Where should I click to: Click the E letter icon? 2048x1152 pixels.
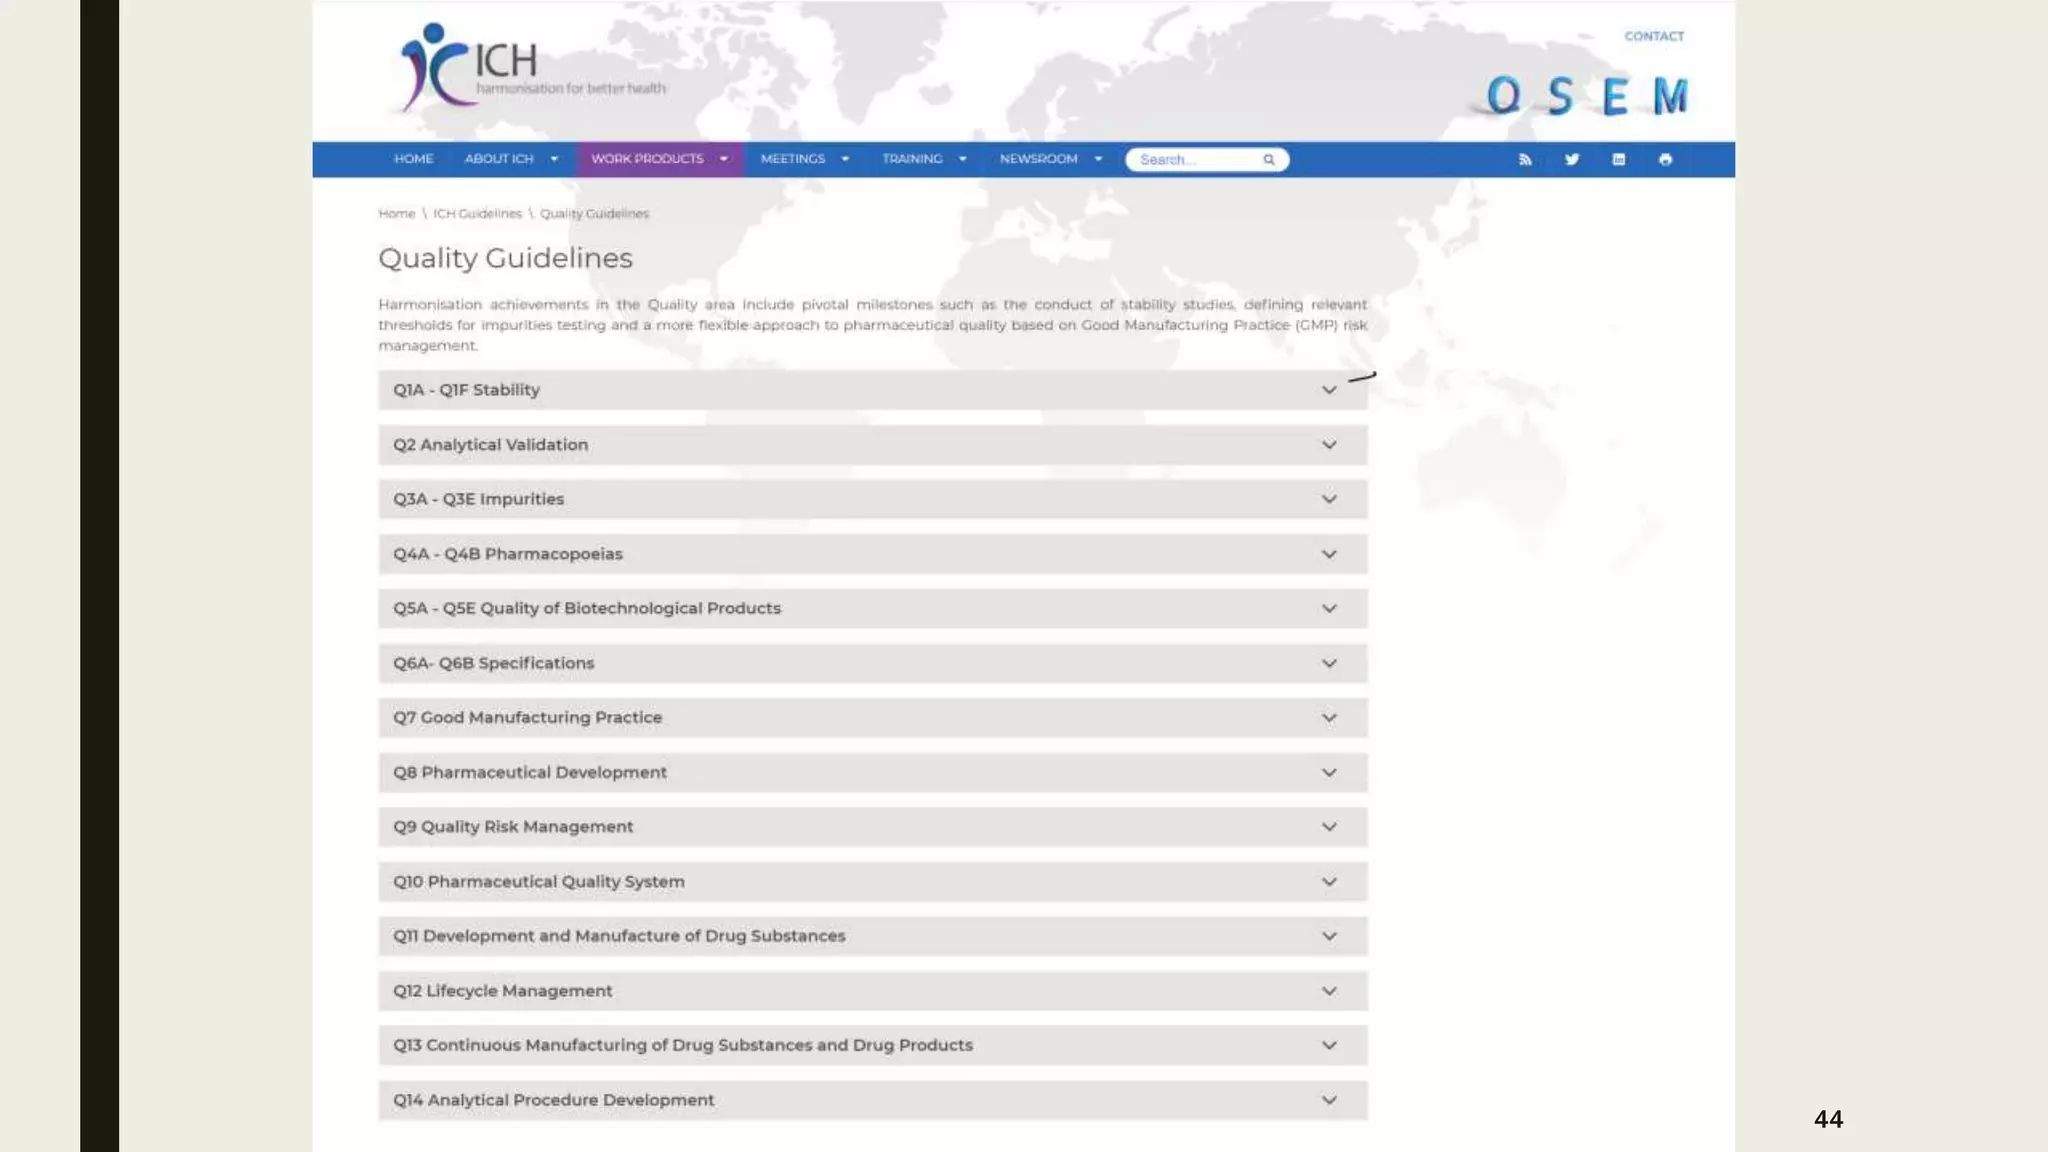point(1614,97)
